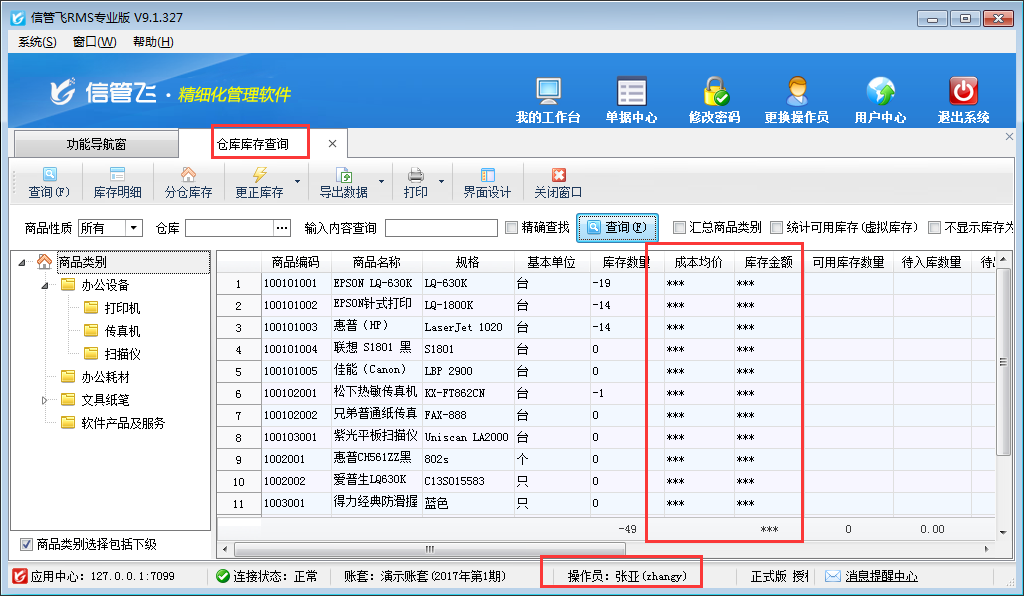Switch to 功能导航窗 tab
This screenshot has width=1024, height=596.
[110, 144]
